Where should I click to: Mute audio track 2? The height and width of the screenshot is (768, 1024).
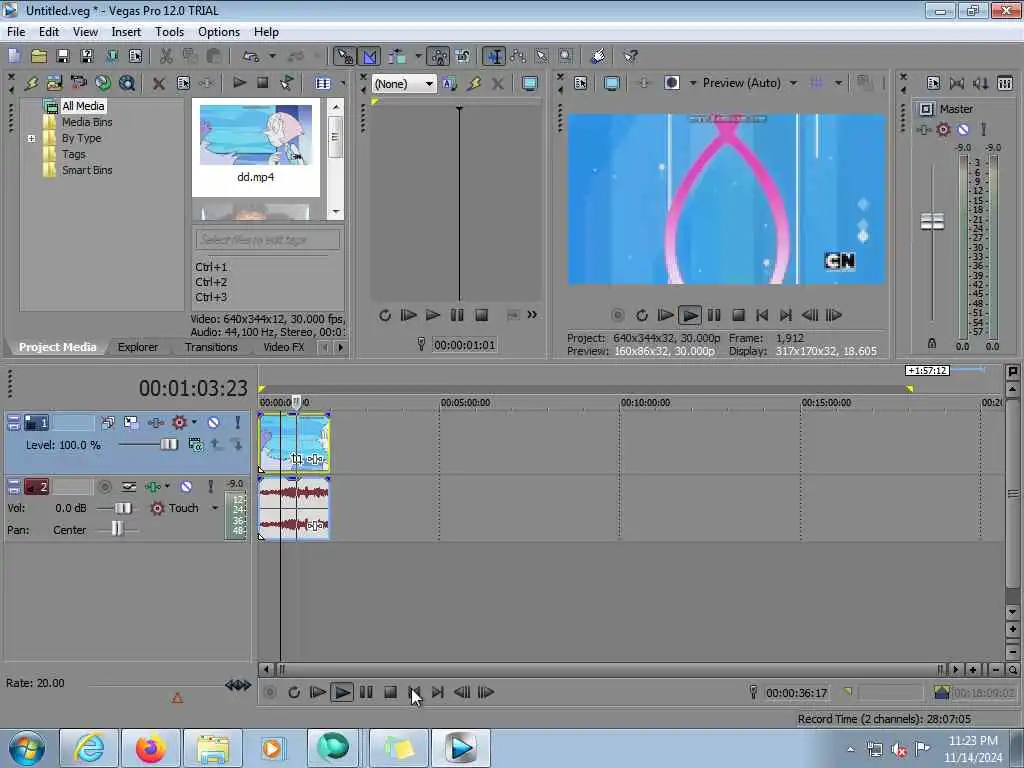tap(186, 487)
